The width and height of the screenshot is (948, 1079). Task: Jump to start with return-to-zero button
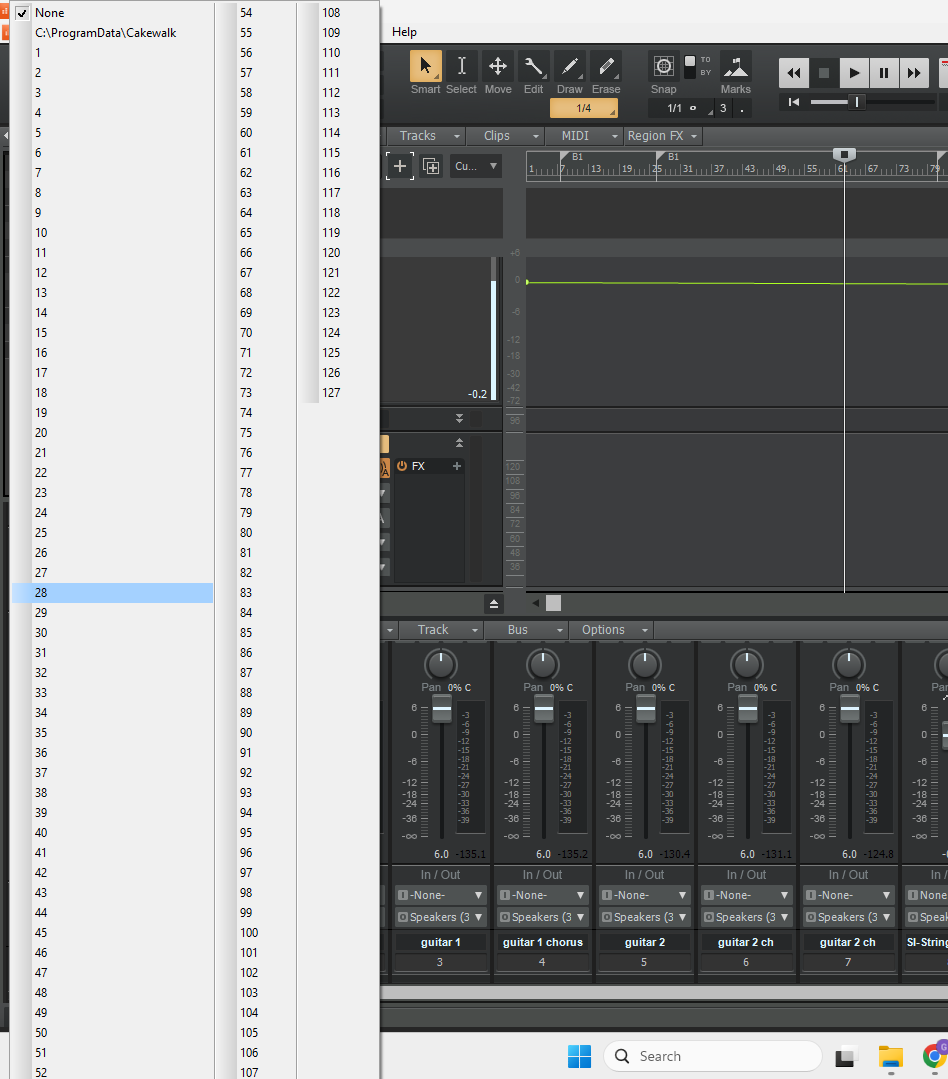click(793, 102)
